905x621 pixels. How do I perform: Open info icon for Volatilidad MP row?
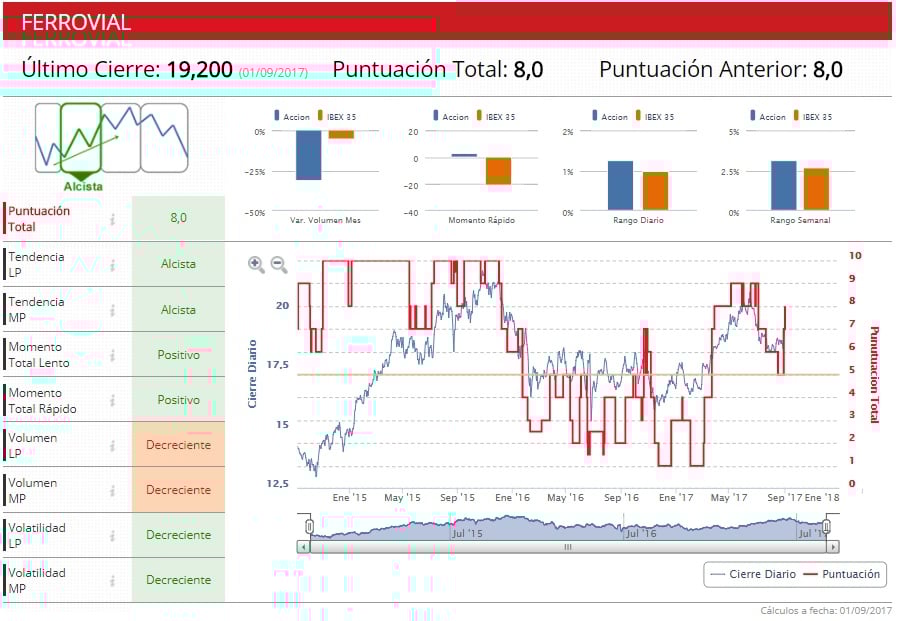pyautogui.click(x=113, y=581)
